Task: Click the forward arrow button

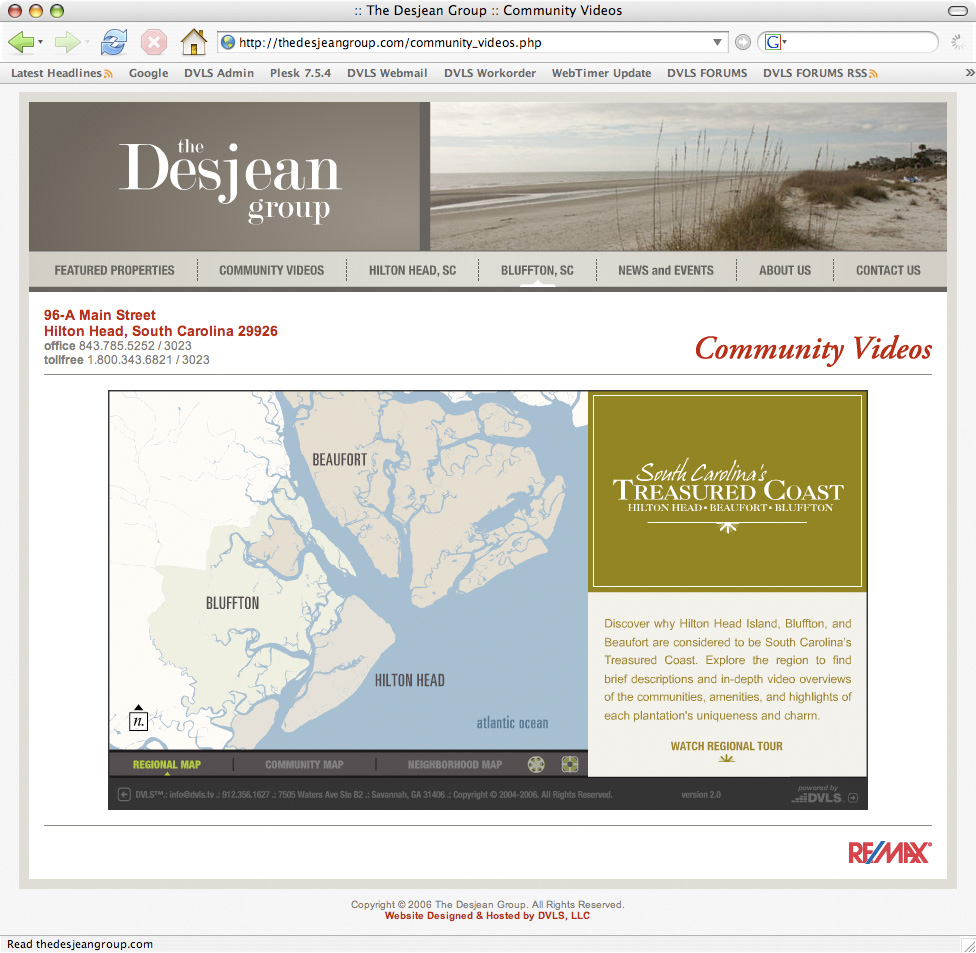Action: tap(66, 42)
